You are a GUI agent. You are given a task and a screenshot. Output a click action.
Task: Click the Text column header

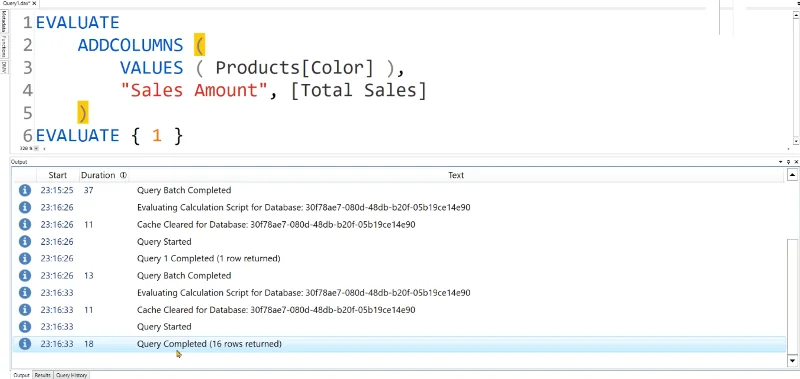pos(456,175)
